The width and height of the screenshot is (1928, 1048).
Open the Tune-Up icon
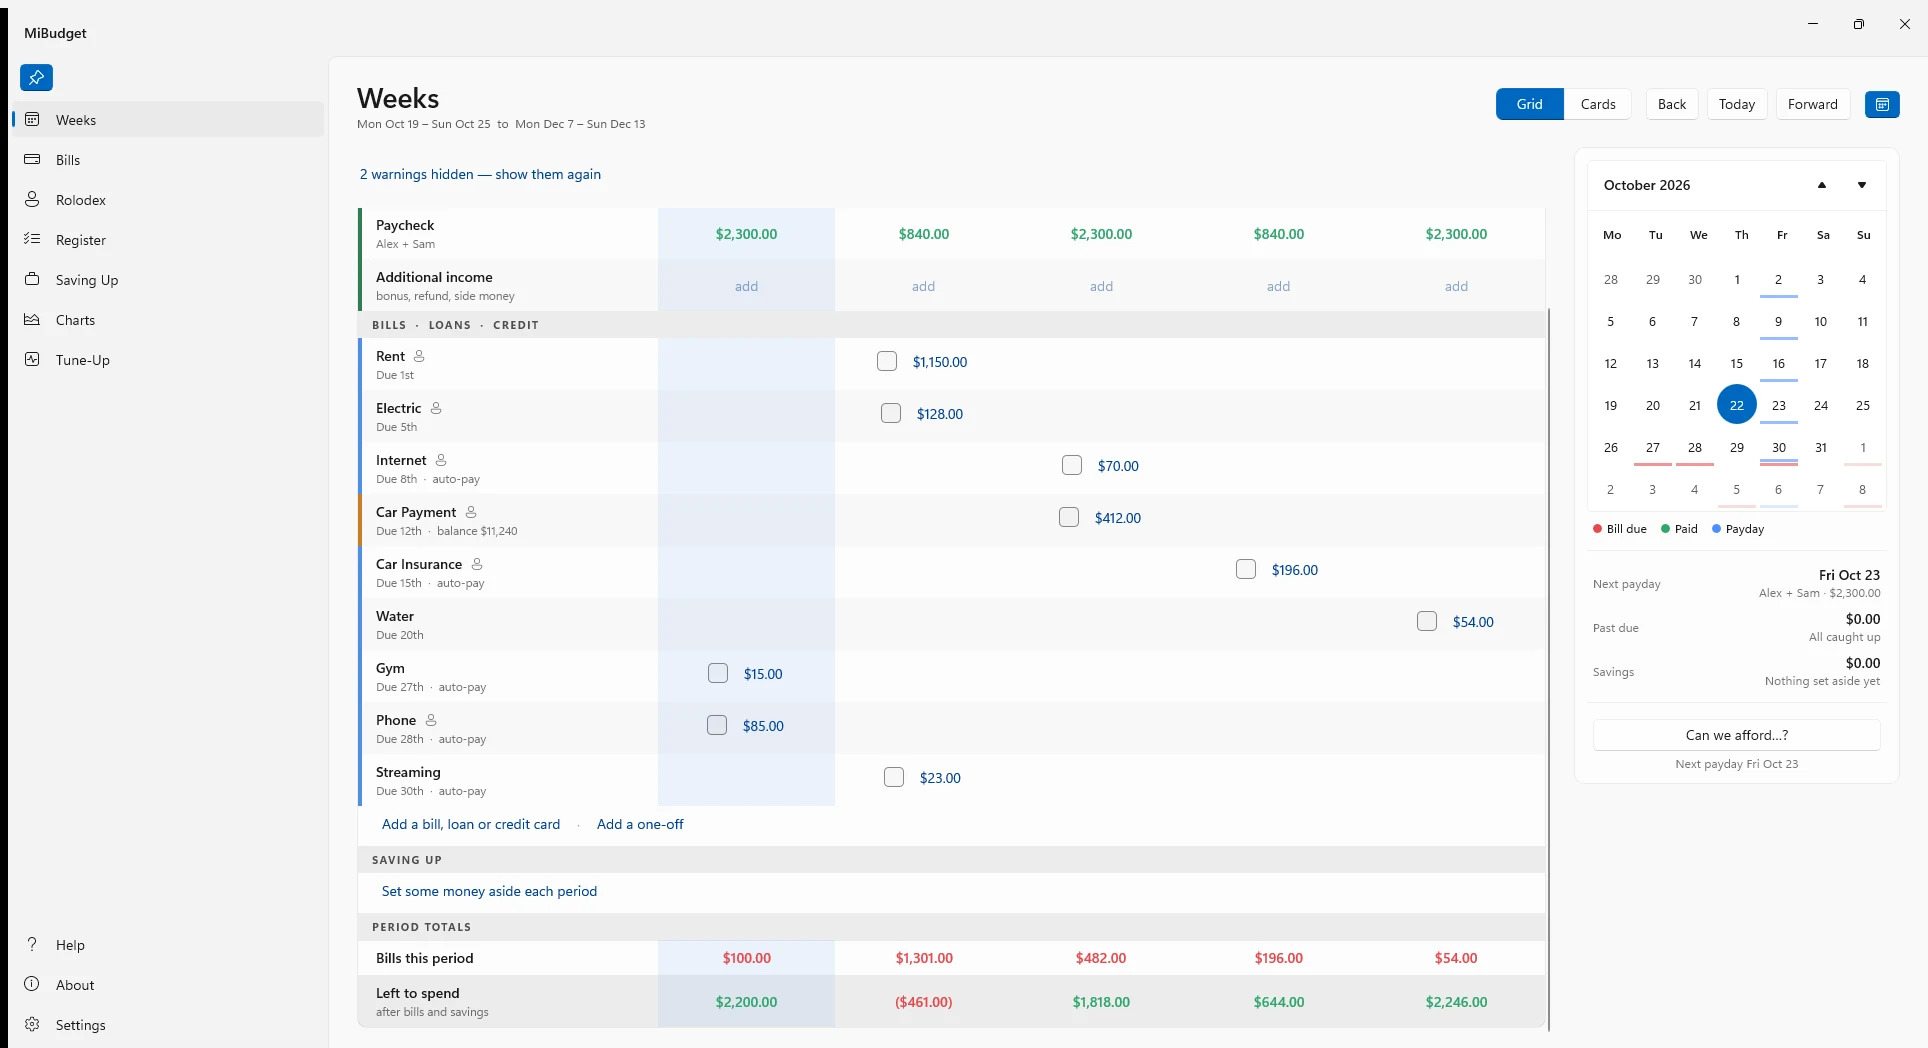click(x=32, y=359)
